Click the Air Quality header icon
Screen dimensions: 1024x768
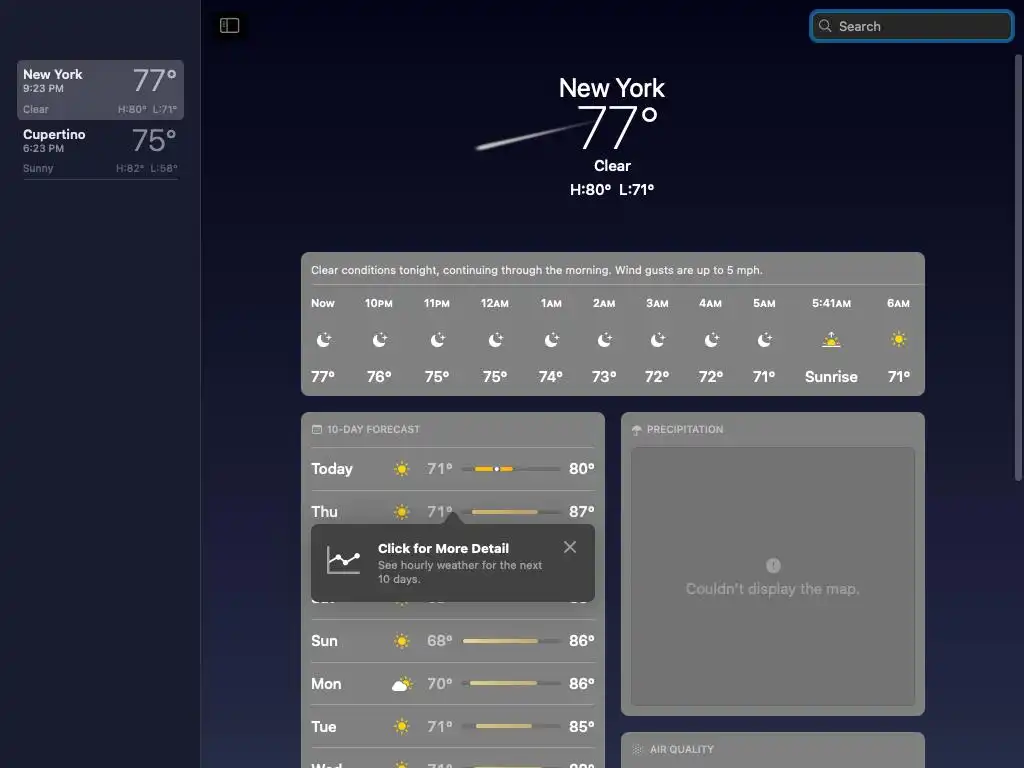[637, 750]
